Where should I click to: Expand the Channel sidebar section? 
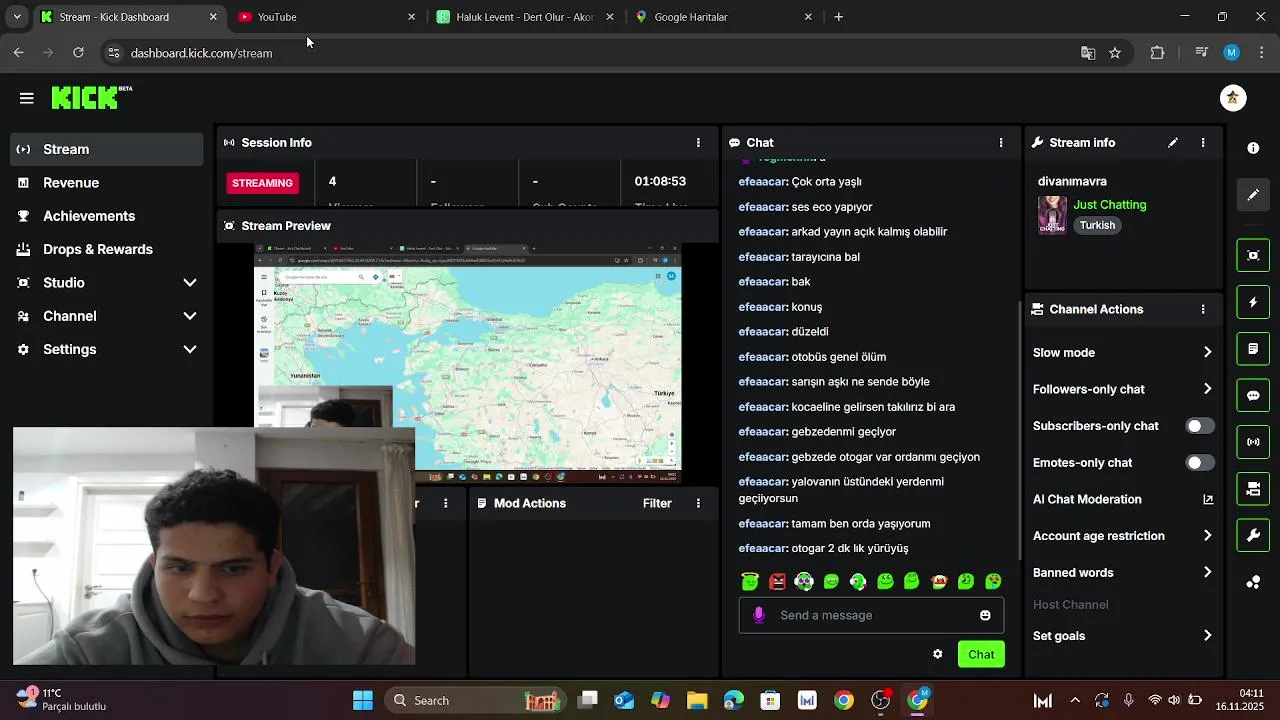107,316
